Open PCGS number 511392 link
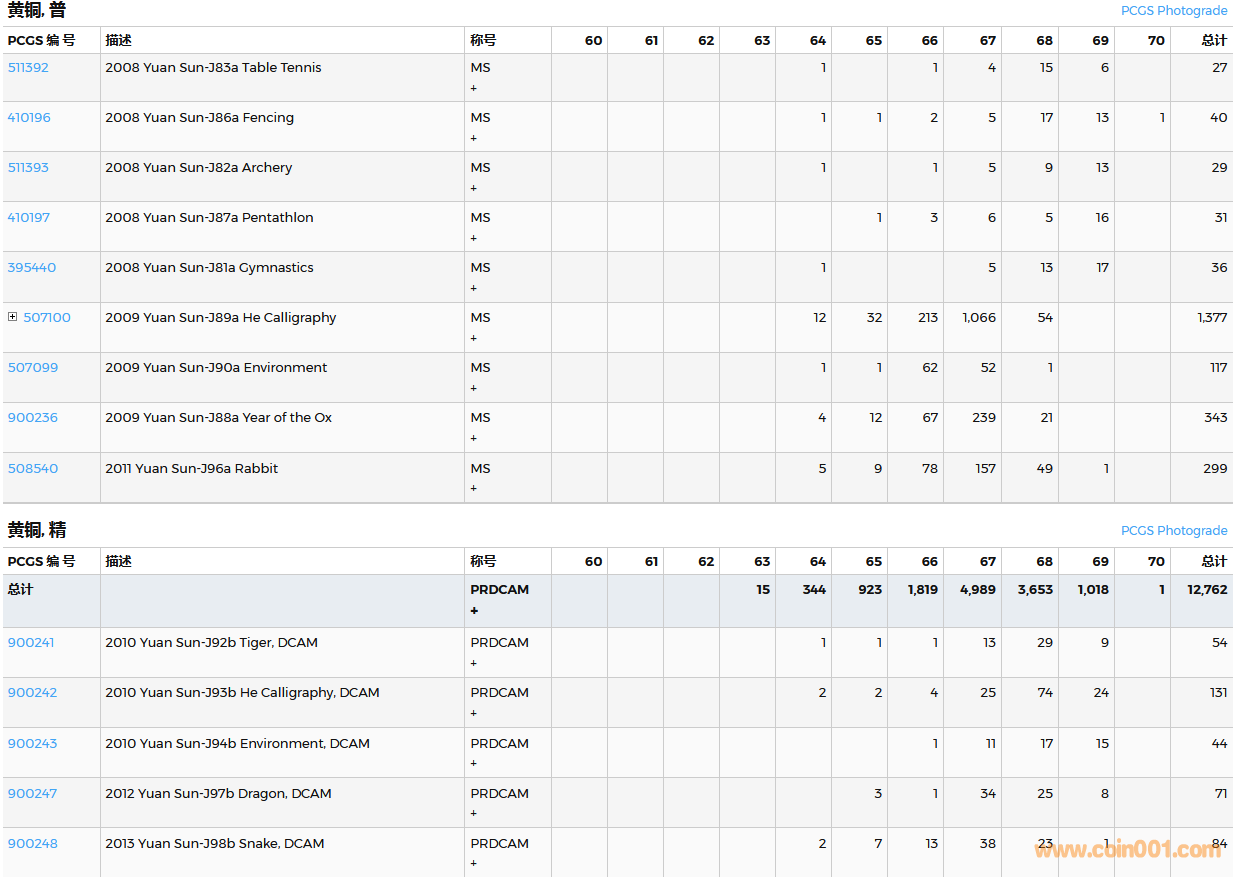 pos(28,68)
